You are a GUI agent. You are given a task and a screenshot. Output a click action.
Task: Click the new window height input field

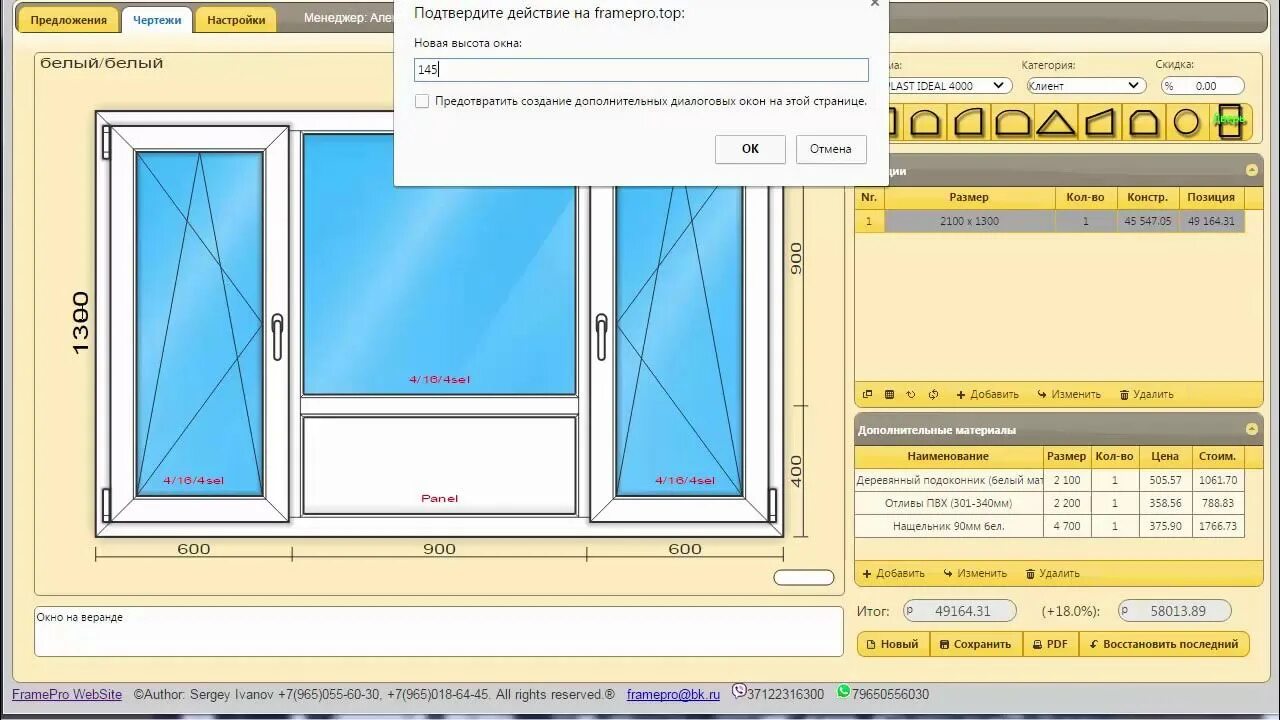click(641, 69)
